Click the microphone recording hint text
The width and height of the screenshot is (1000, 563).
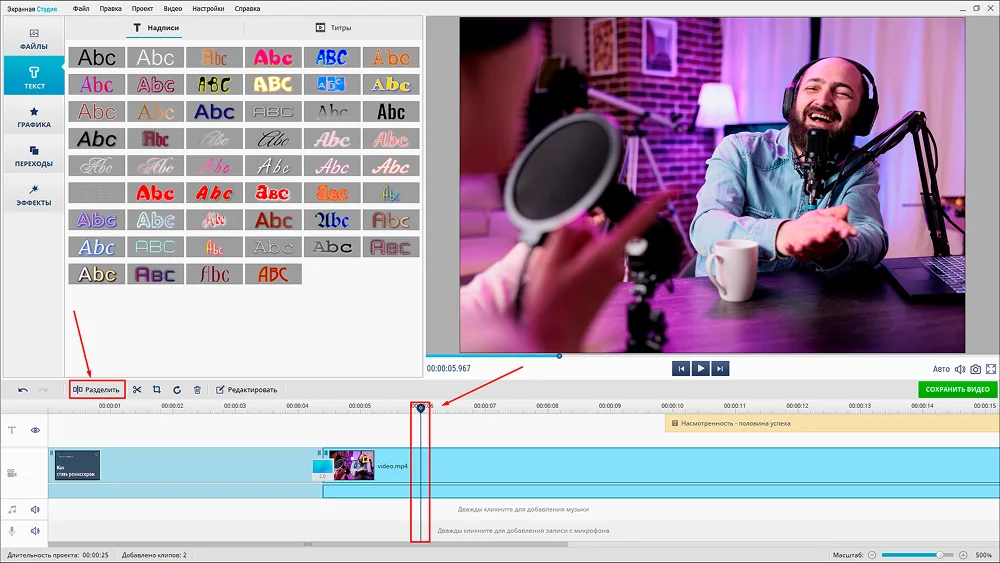coord(523,530)
